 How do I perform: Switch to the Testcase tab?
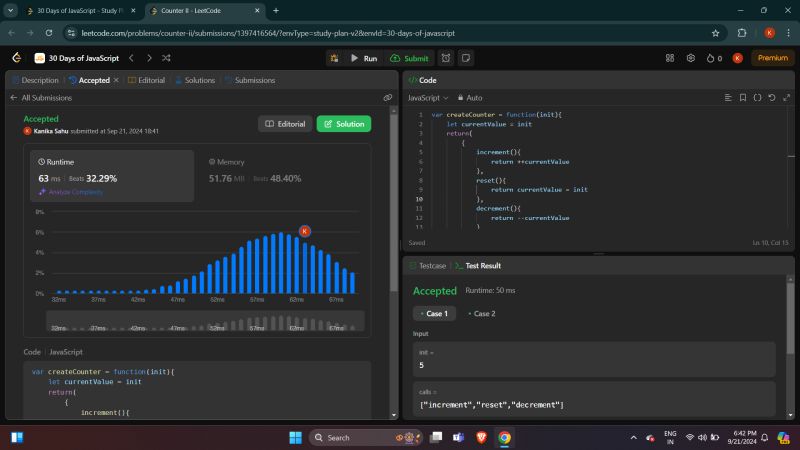coord(428,266)
